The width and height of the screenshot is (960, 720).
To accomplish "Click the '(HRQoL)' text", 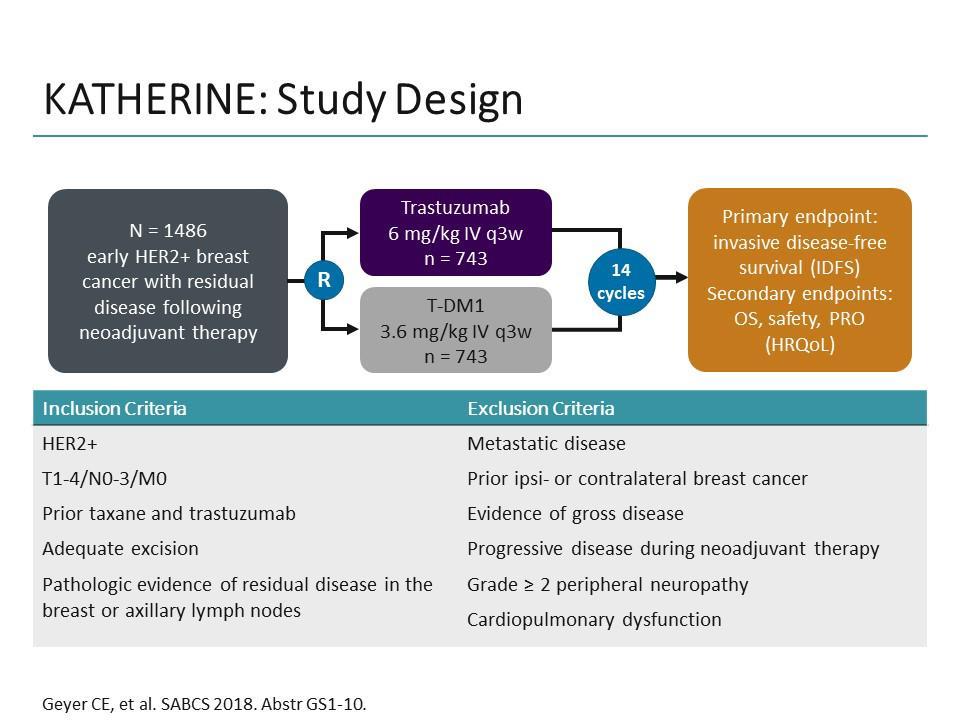I will (800, 345).
